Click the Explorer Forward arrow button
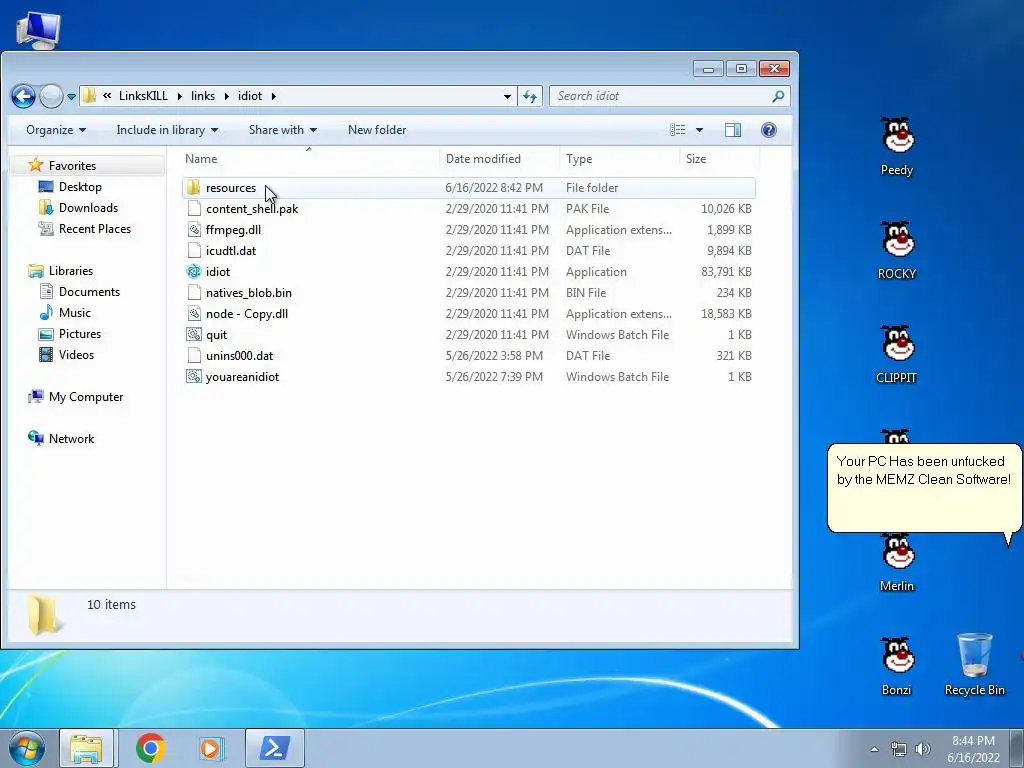The height and width of the screenshot is (768, 1024). (x=51, y=97)
